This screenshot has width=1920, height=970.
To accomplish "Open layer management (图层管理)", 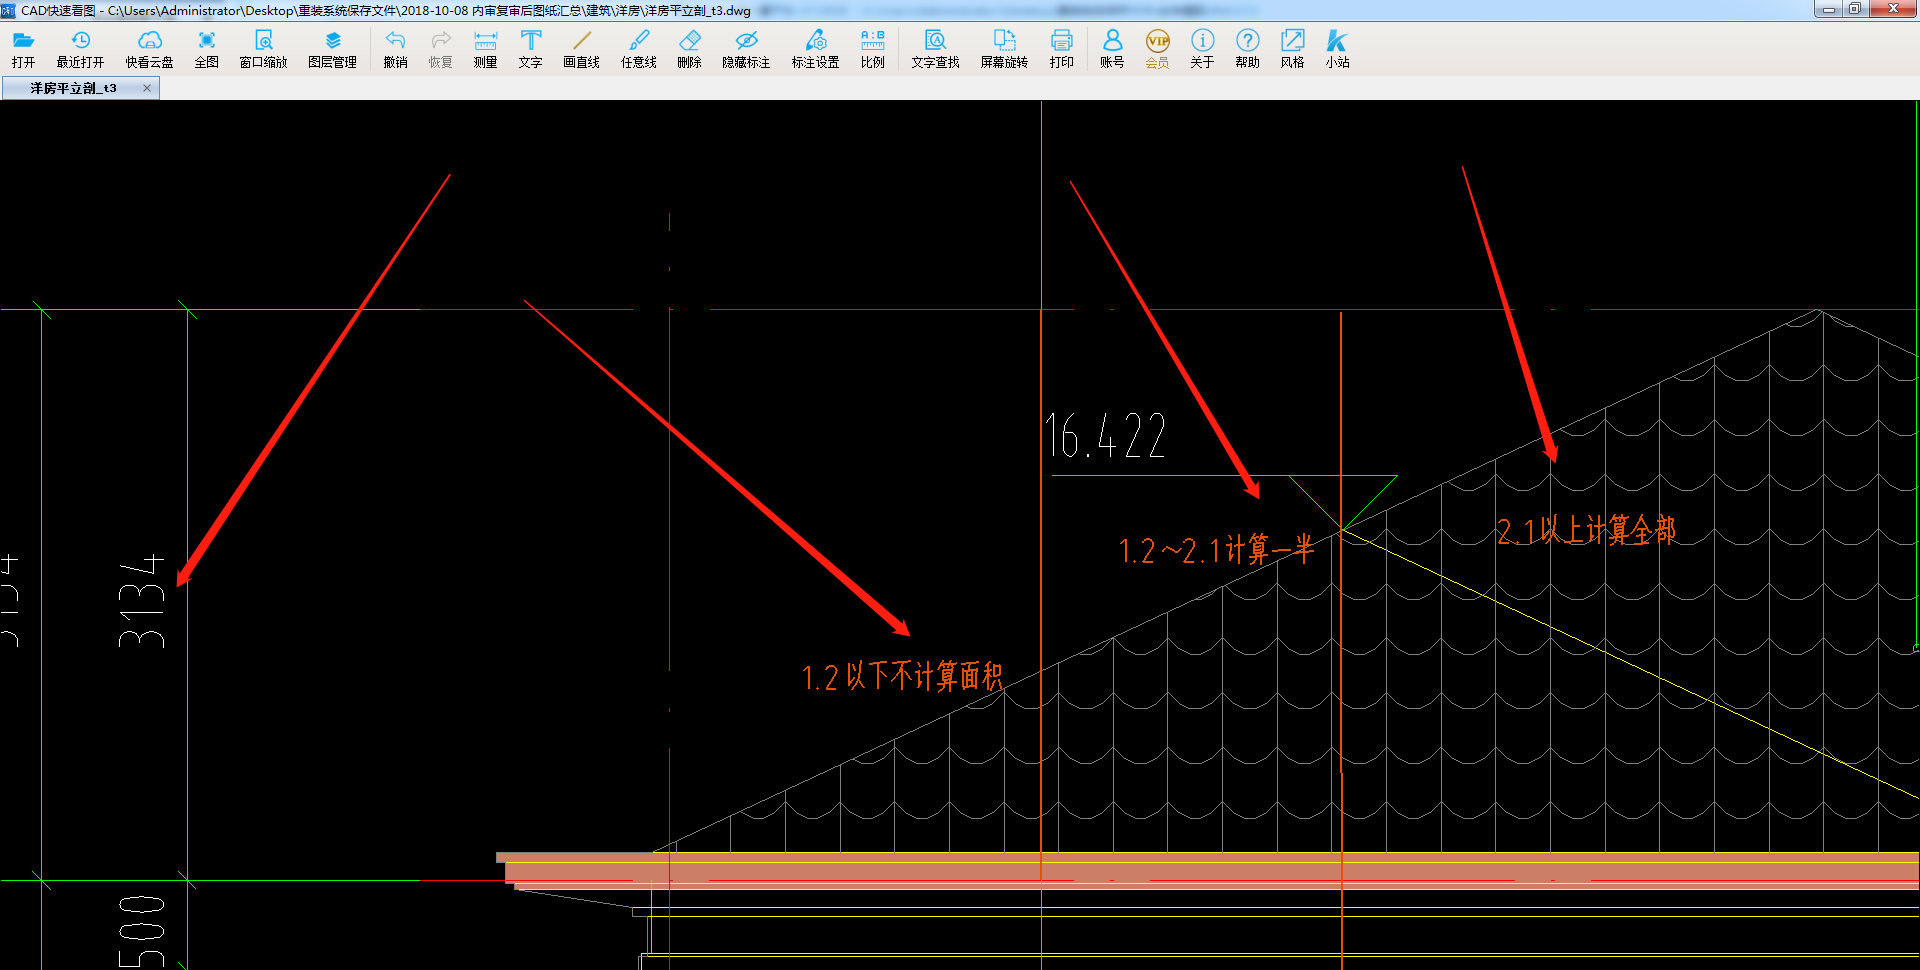I will [x=332, y=48].
